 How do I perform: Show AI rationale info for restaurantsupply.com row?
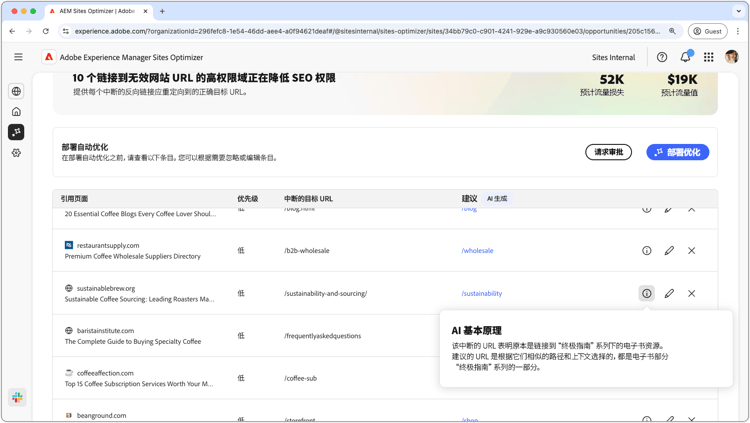point(647,251)
